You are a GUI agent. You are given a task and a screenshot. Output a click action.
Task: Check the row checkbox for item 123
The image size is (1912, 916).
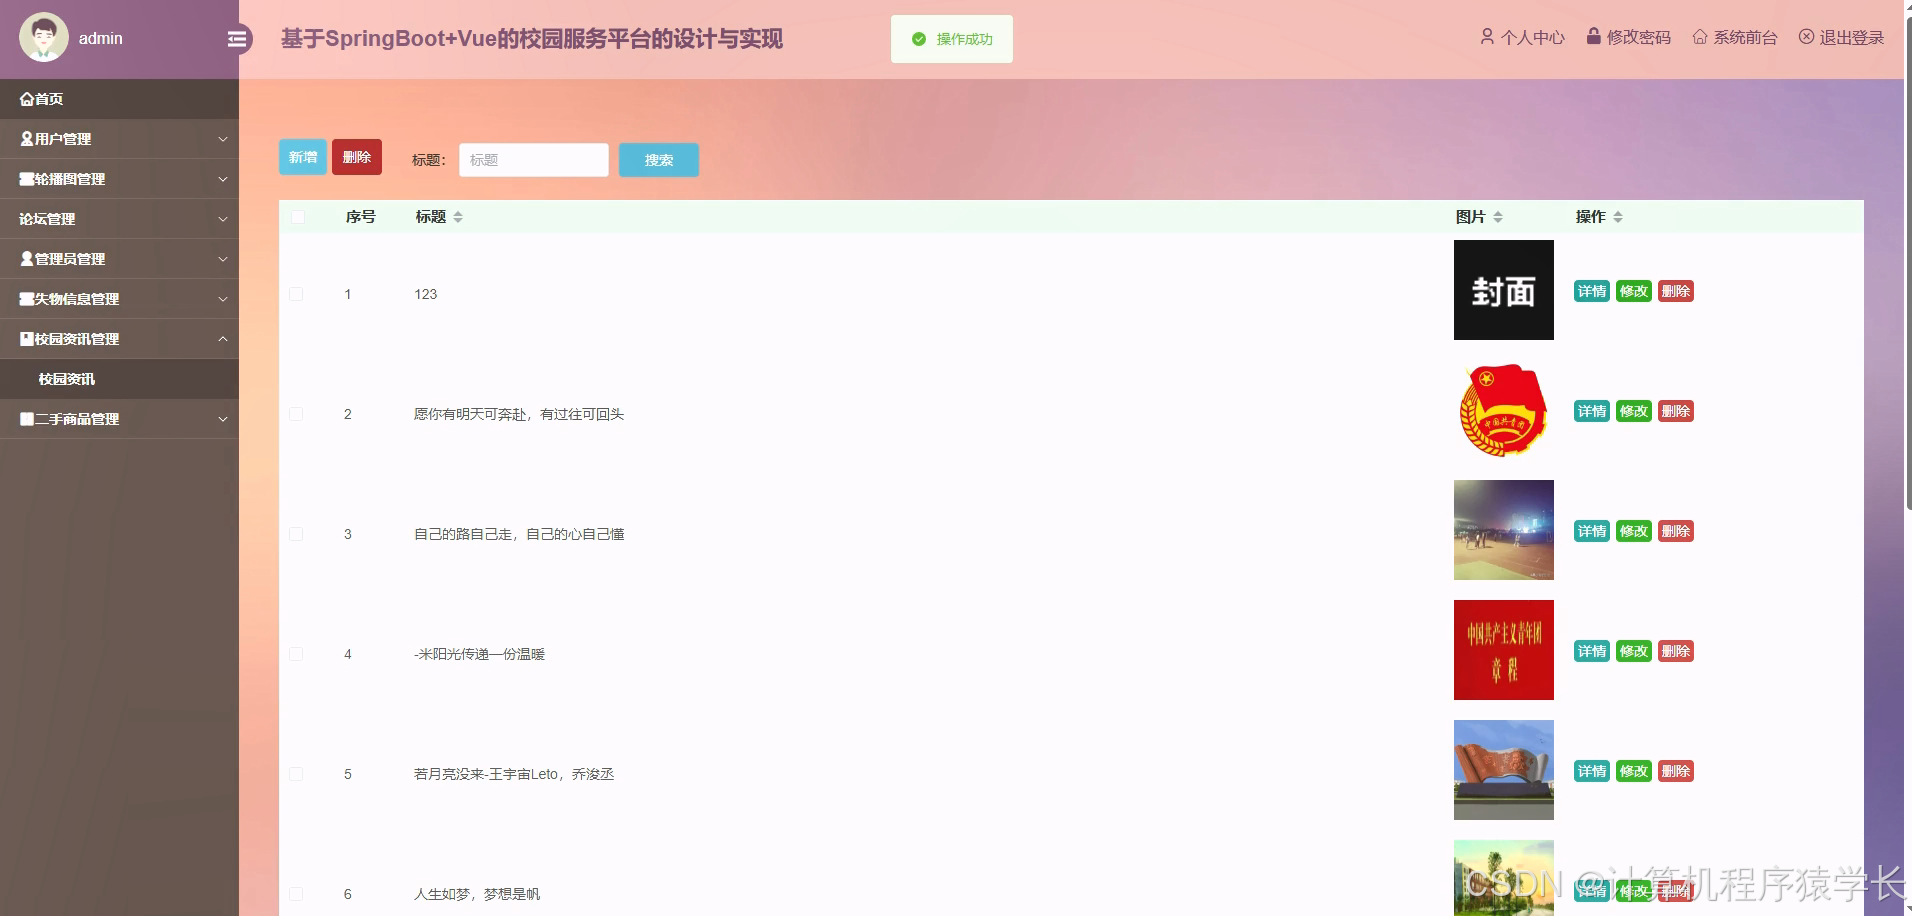point(296,294)
